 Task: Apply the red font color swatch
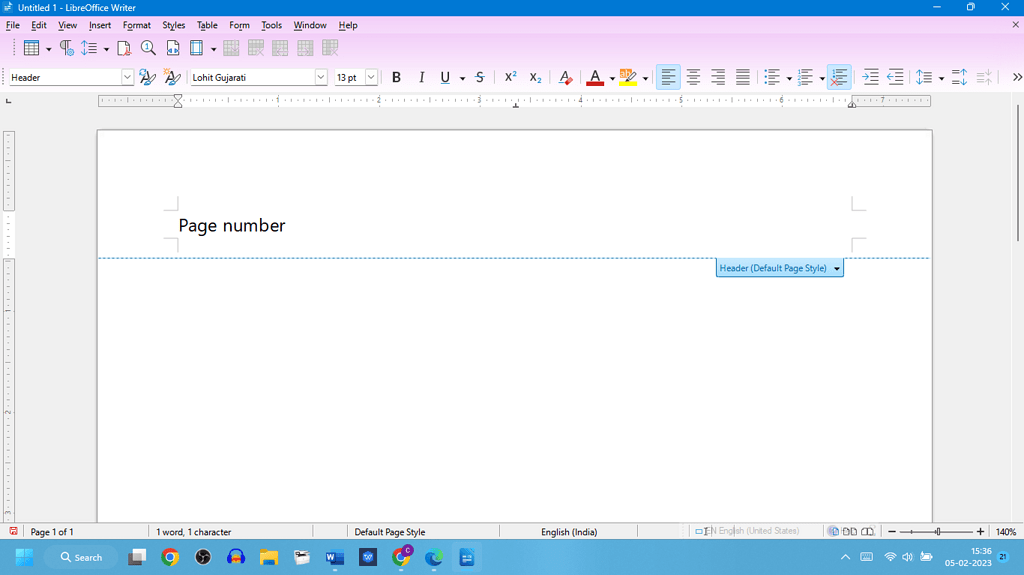[x=595, y=77]
